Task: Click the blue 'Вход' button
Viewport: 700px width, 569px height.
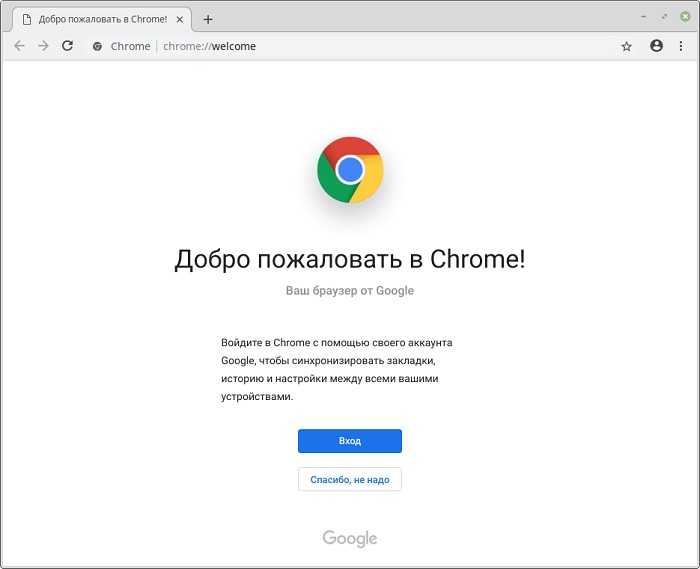Action: click(x=350, y=441)
